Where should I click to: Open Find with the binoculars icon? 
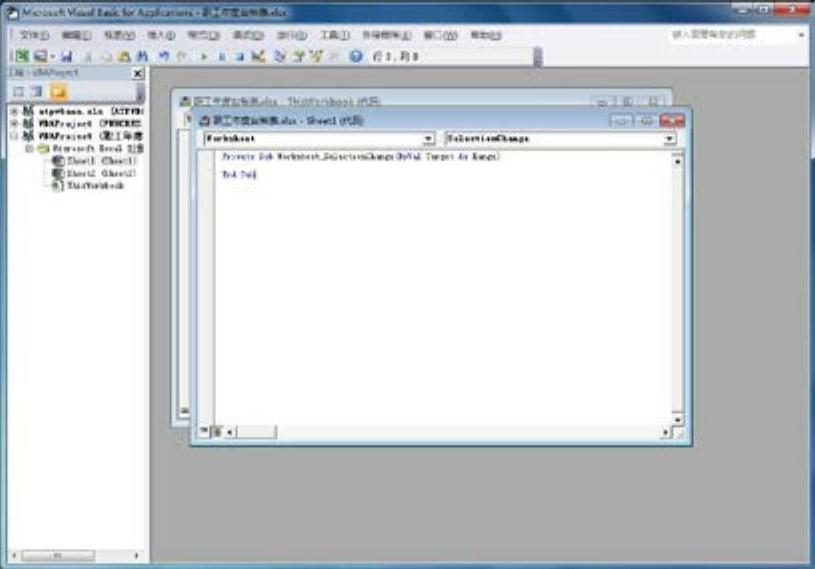(142, 56)
